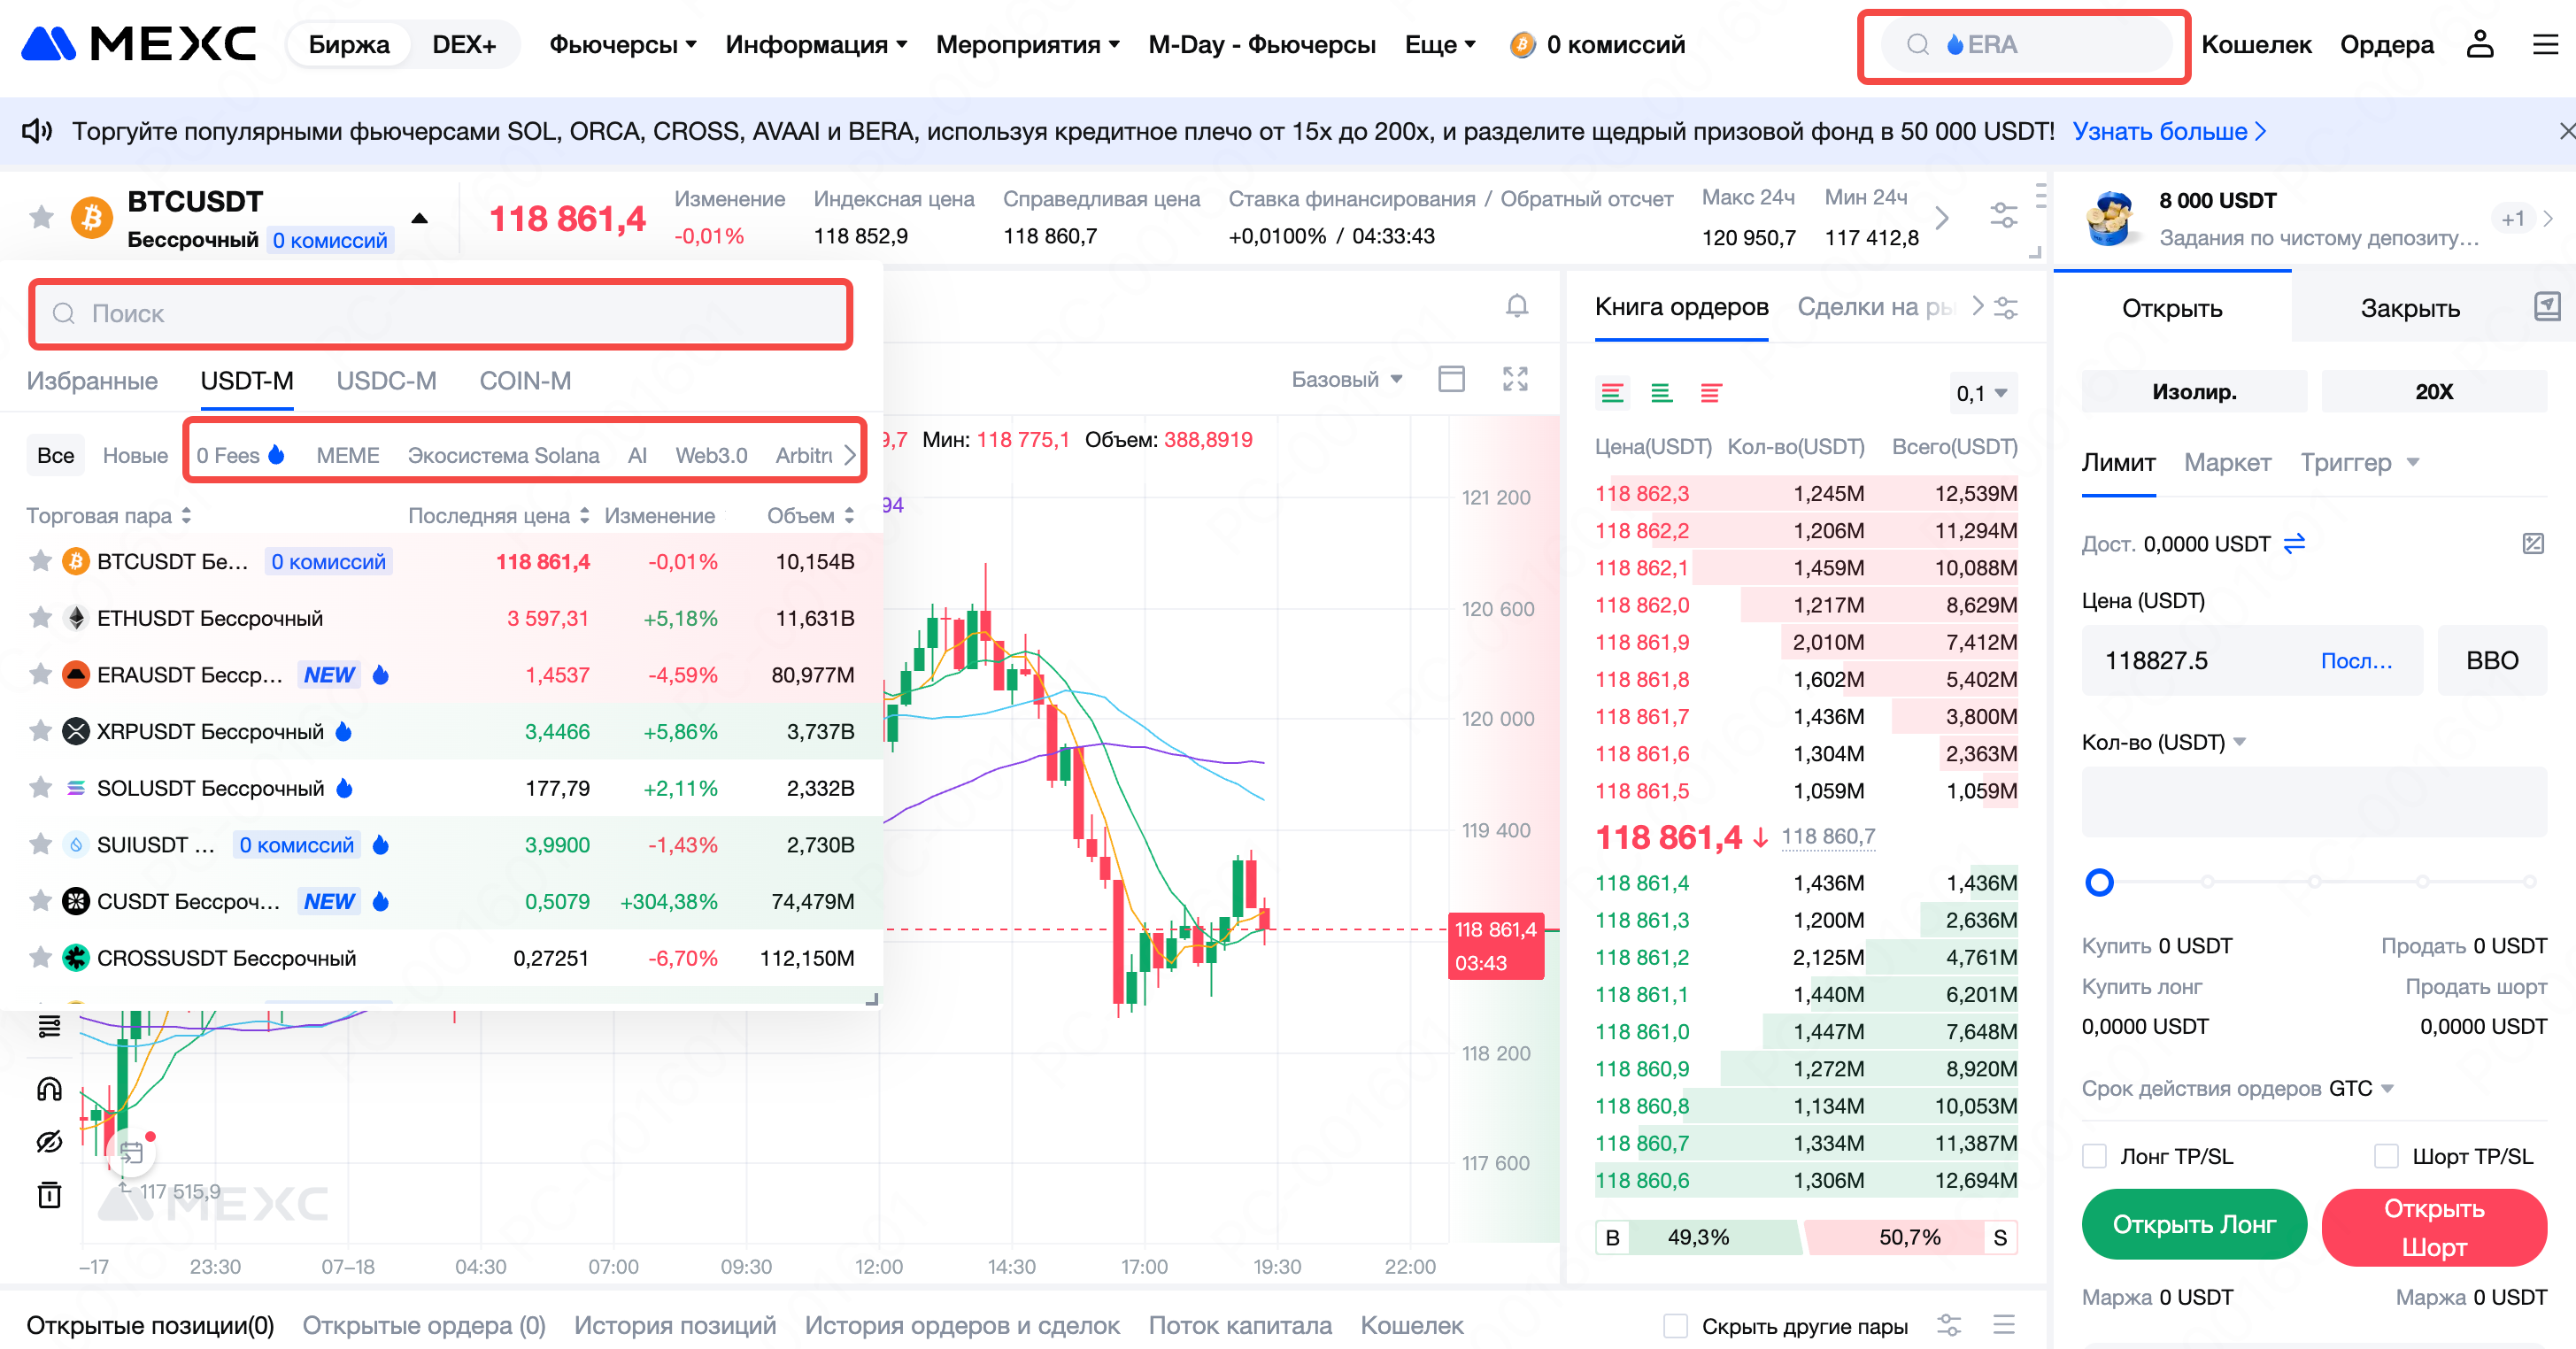2576x1349 pixels.
Task: Check the Скрыть другие пары checkbox
Action: coord(1675,1326)
